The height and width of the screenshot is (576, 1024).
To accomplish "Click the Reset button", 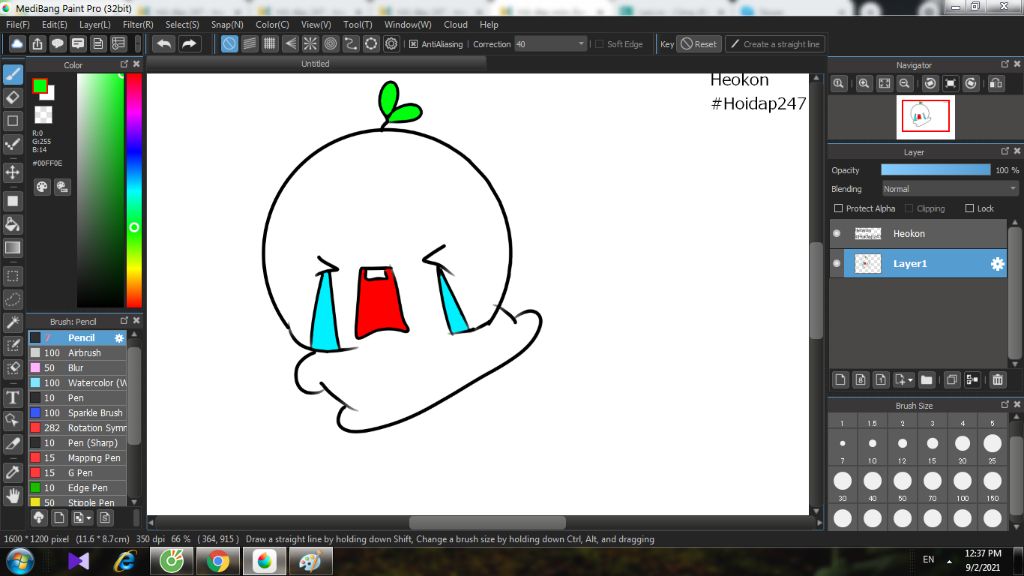I will (x=698, y=44).
